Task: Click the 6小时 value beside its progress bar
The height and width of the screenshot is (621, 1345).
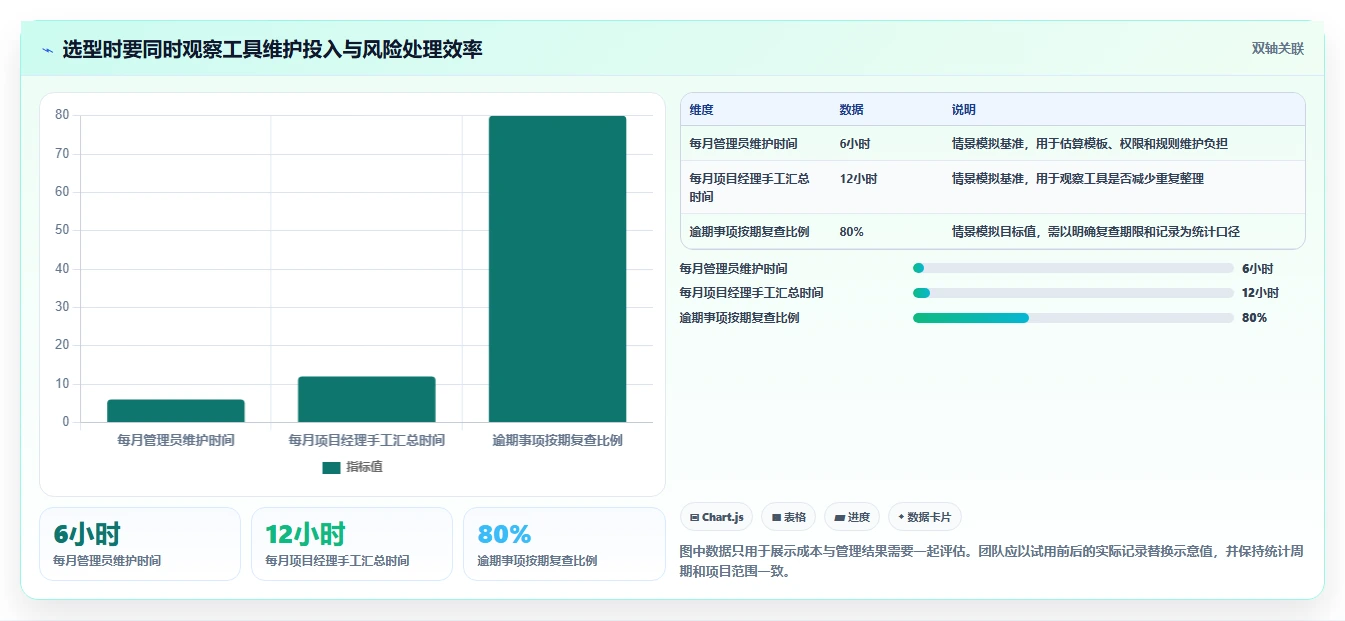Action: pyautogui.click(x=1257, y=269)
